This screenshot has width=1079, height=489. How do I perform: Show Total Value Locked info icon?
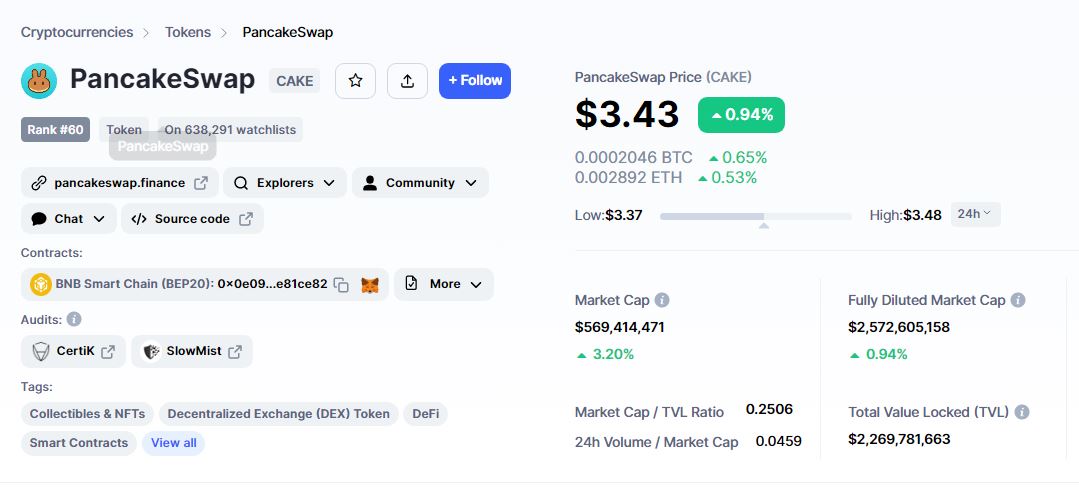click(x=1022, y=412)
